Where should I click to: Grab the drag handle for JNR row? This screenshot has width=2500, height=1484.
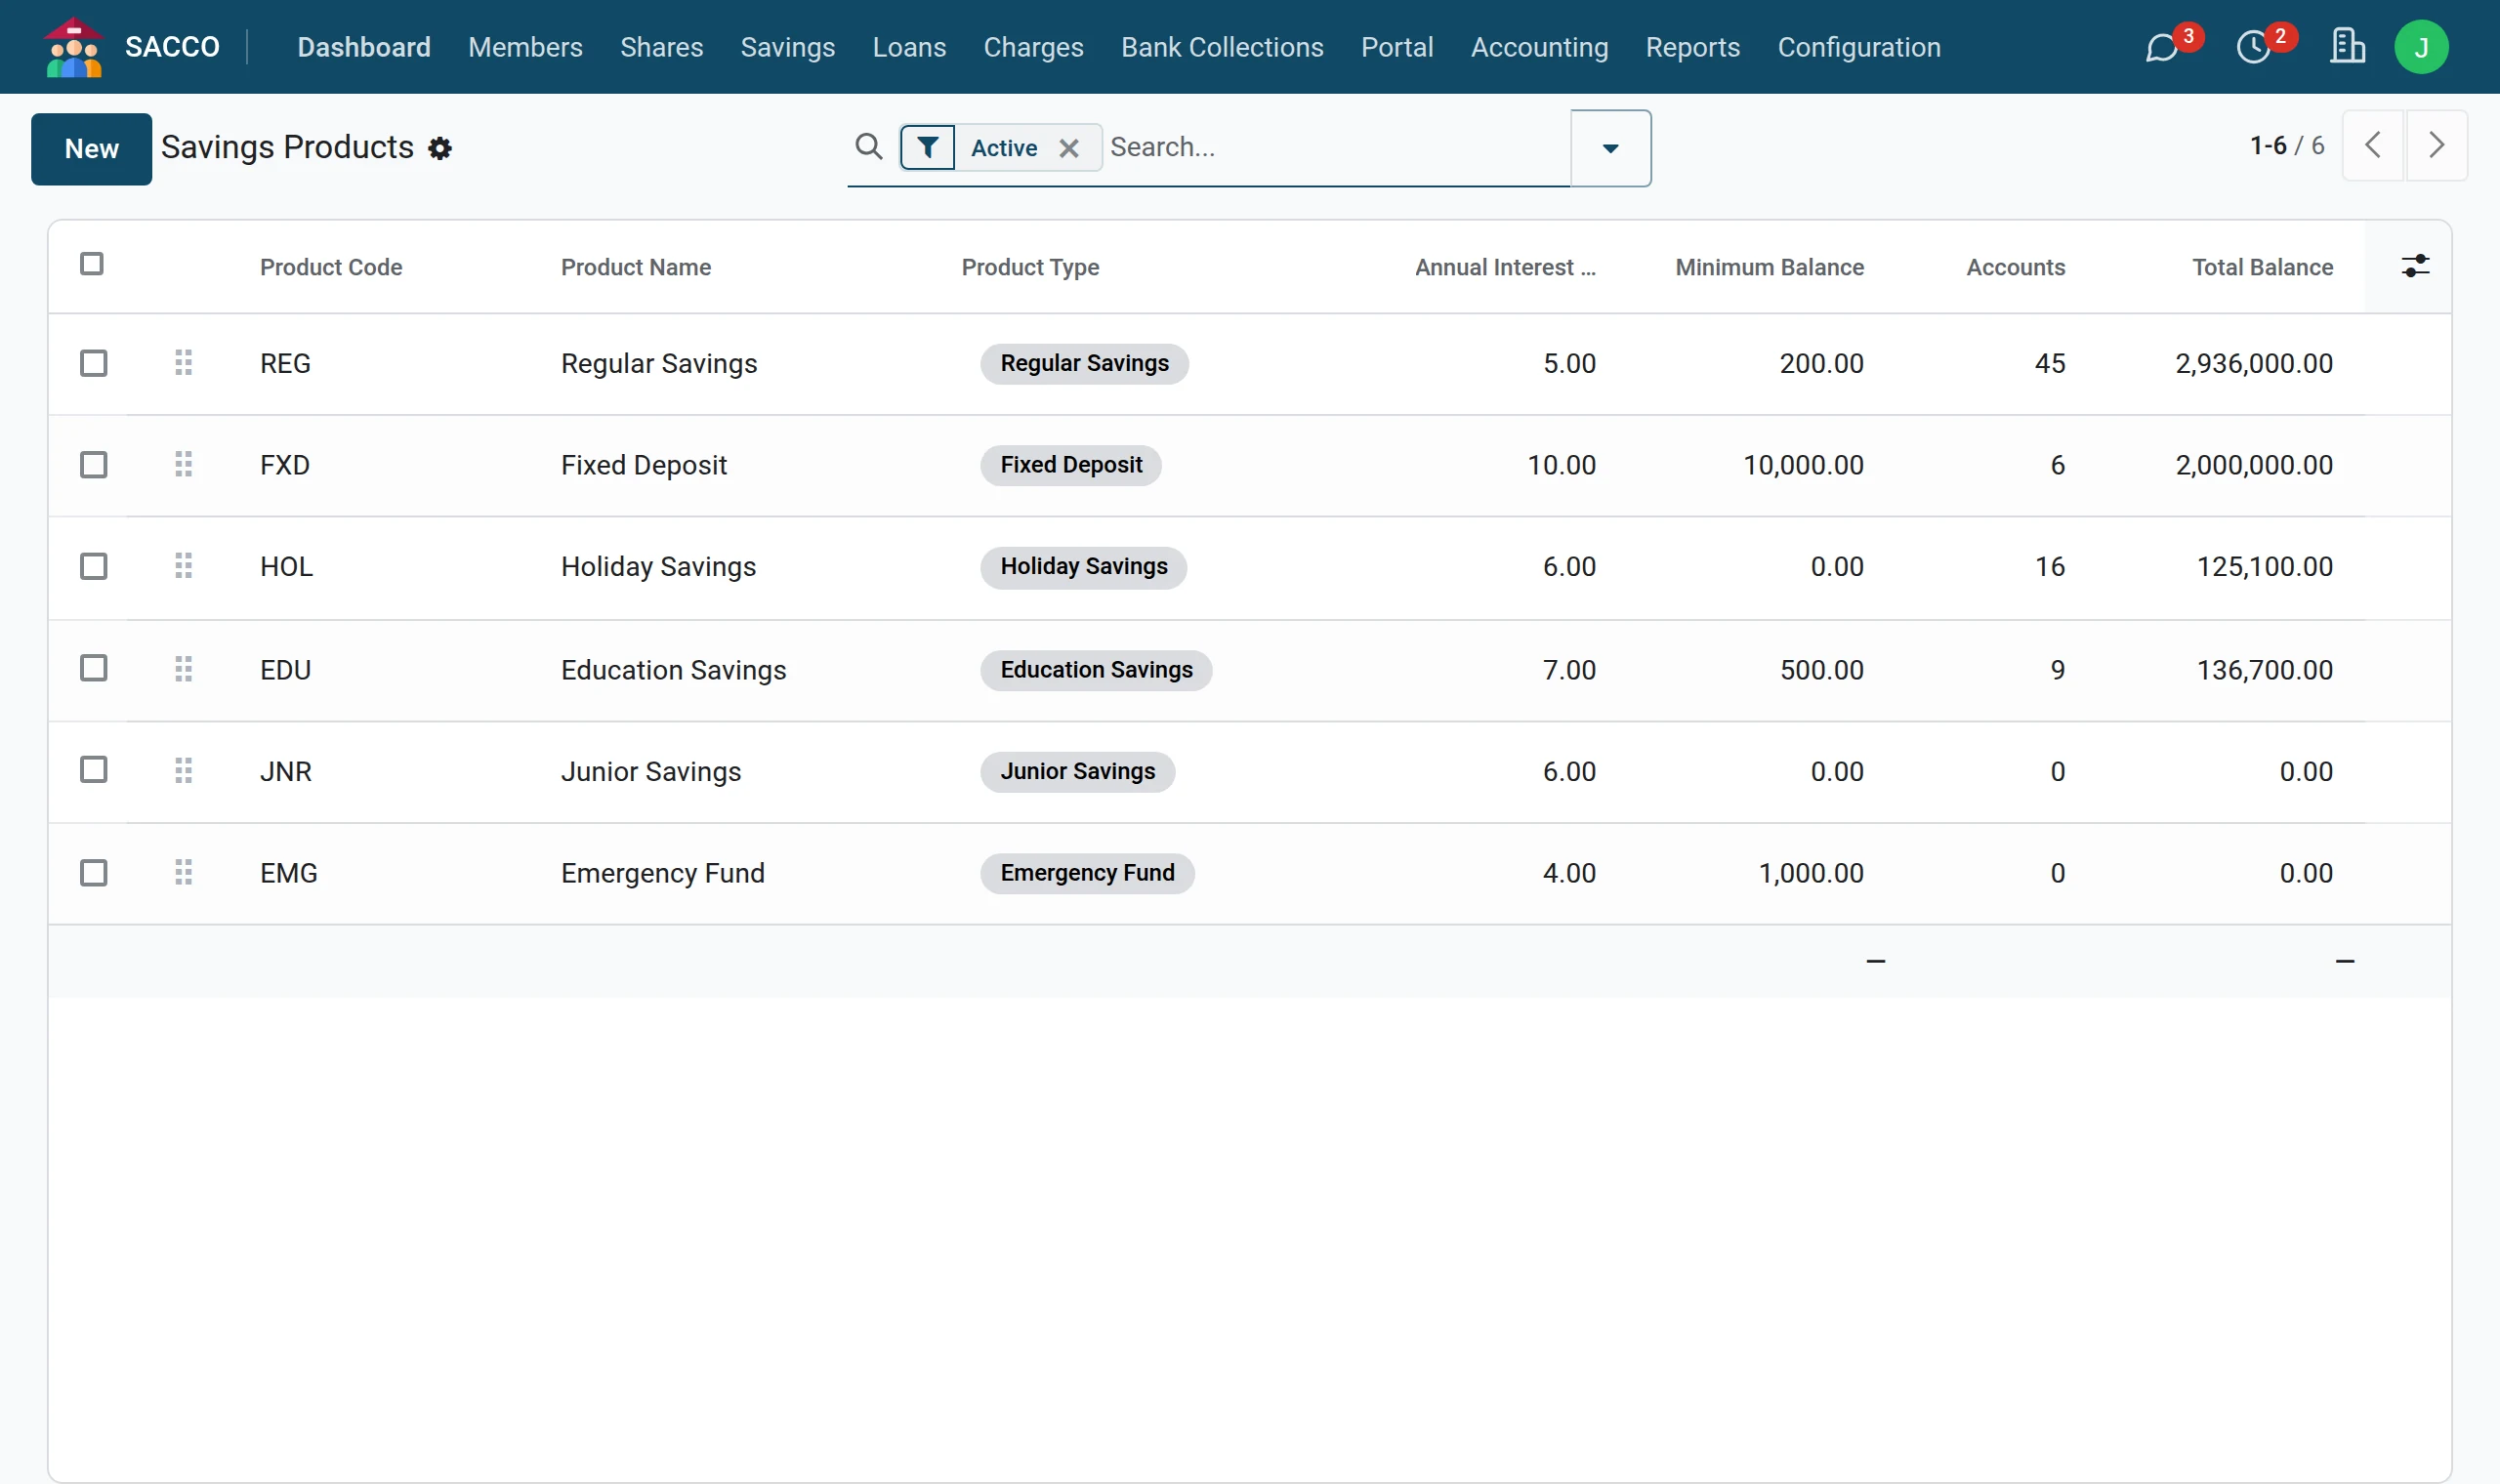[x=183, y=771]
